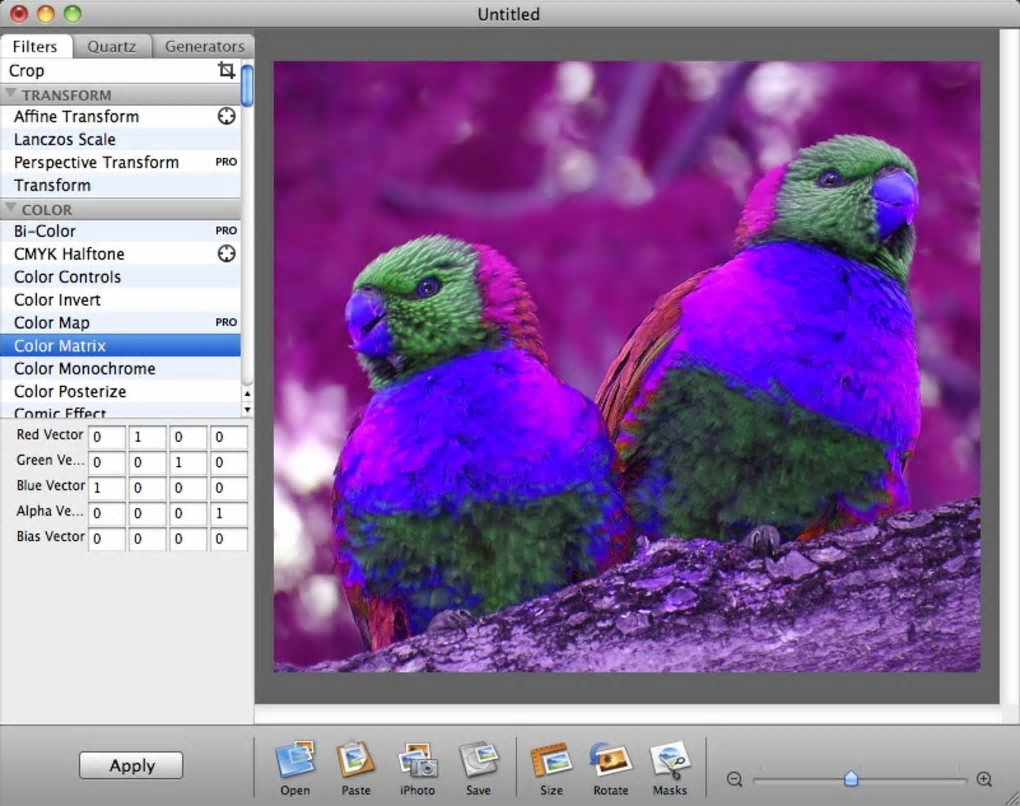Click the crop icon beside Crop
The height and width of the screenshot is (806, 1020).
tap(227, 70)
